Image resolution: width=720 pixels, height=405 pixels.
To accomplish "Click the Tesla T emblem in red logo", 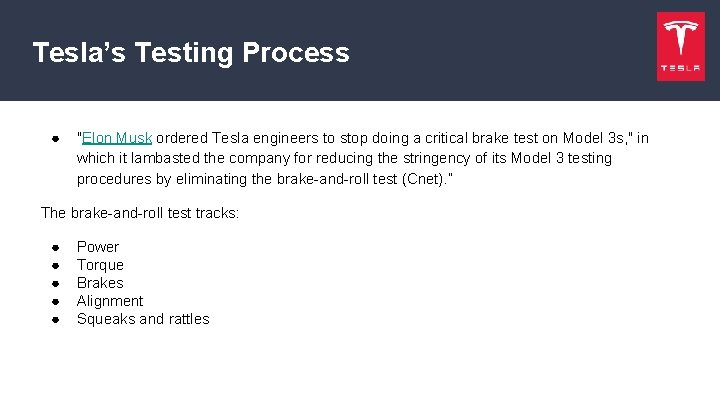I will tap(680, 40).
